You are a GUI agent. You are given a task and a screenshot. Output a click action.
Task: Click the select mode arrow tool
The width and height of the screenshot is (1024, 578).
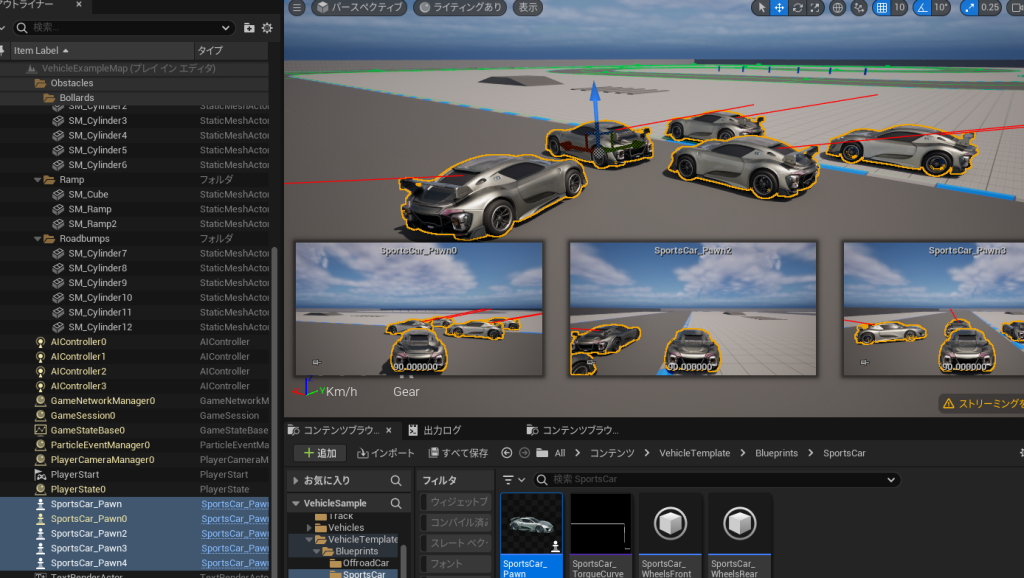[x=761, y=8]
